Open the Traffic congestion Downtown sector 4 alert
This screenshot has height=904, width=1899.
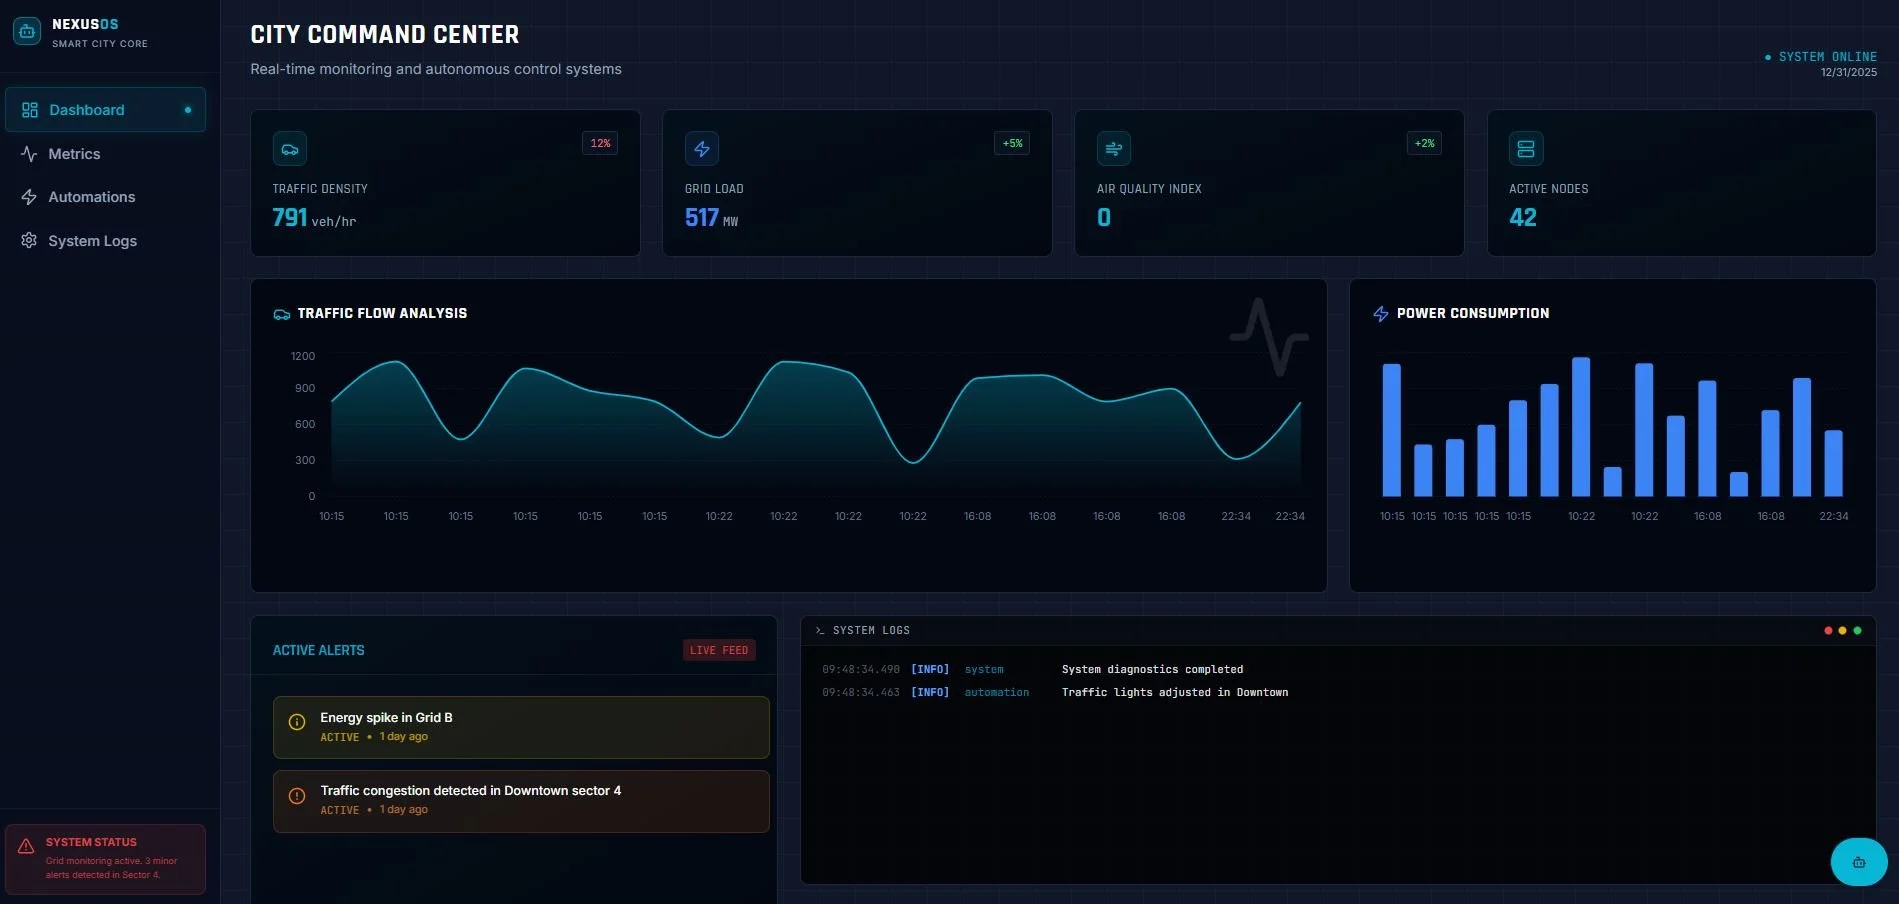coord(521,801)
